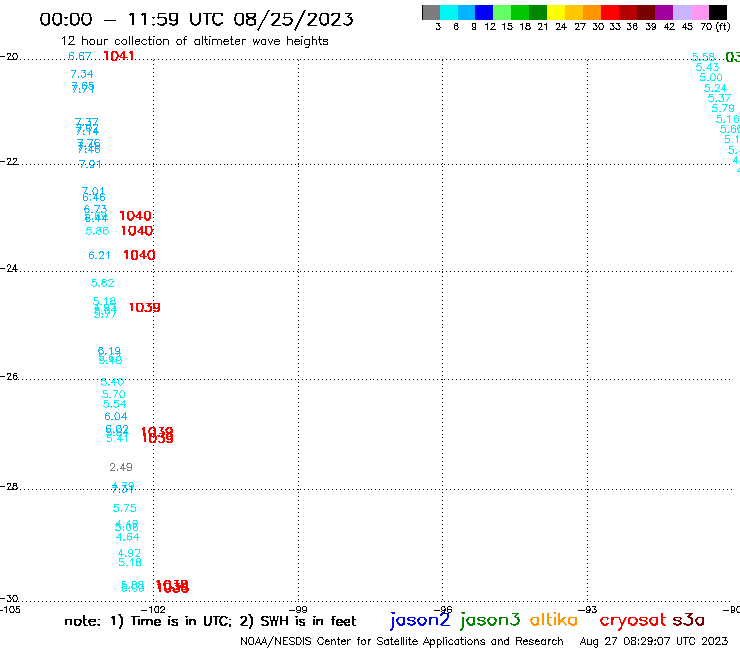Click the longitude axis label '-102'
The height and width of the screenshot is (650, 740).
[x=153, y=609]
